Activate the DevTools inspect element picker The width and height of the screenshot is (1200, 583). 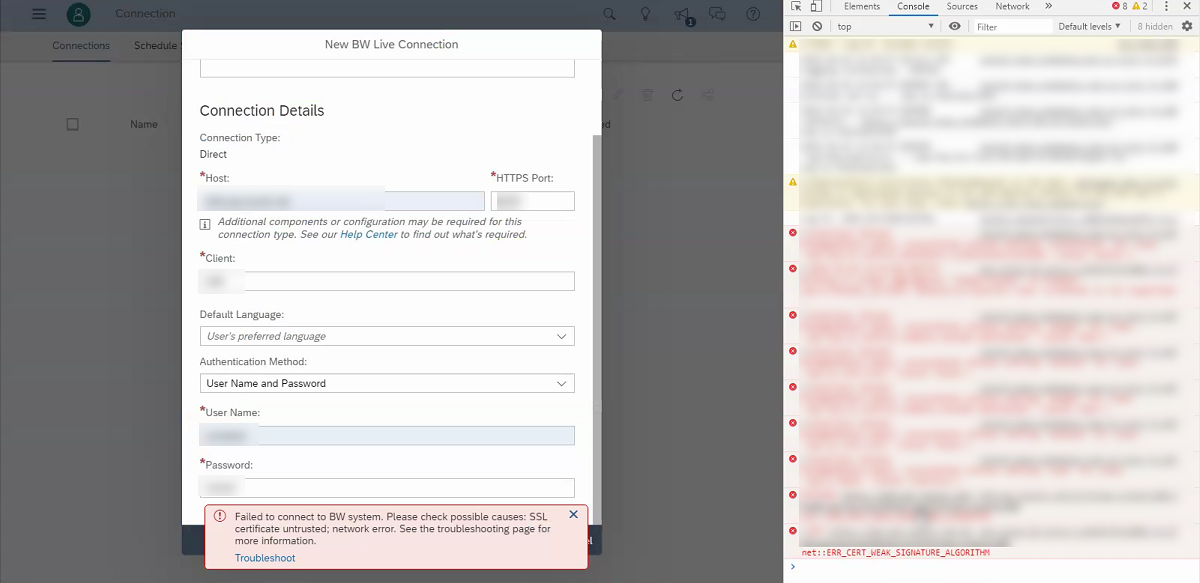[x=796, y=7]
